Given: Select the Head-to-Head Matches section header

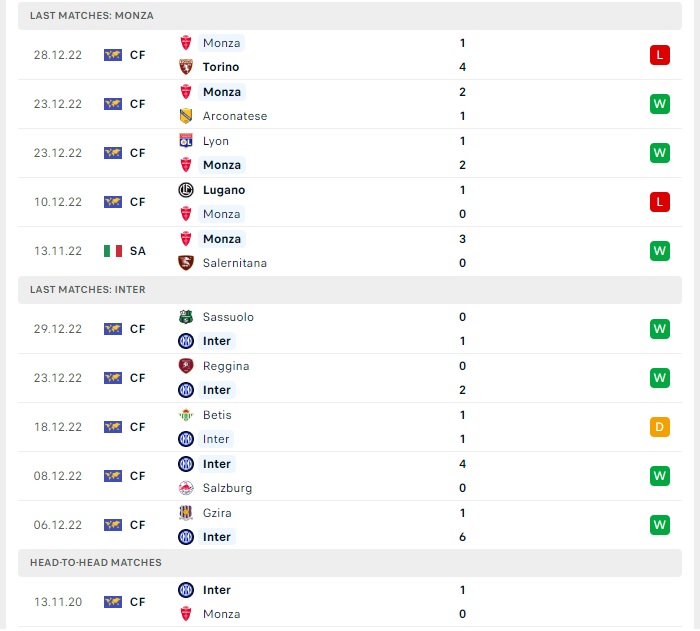Looking at the screenshot, I should coord(350,563).
